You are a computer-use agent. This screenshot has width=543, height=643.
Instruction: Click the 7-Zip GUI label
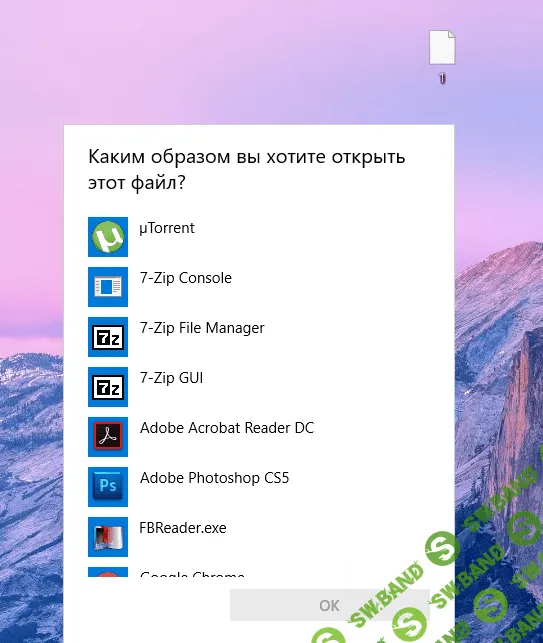171,378
